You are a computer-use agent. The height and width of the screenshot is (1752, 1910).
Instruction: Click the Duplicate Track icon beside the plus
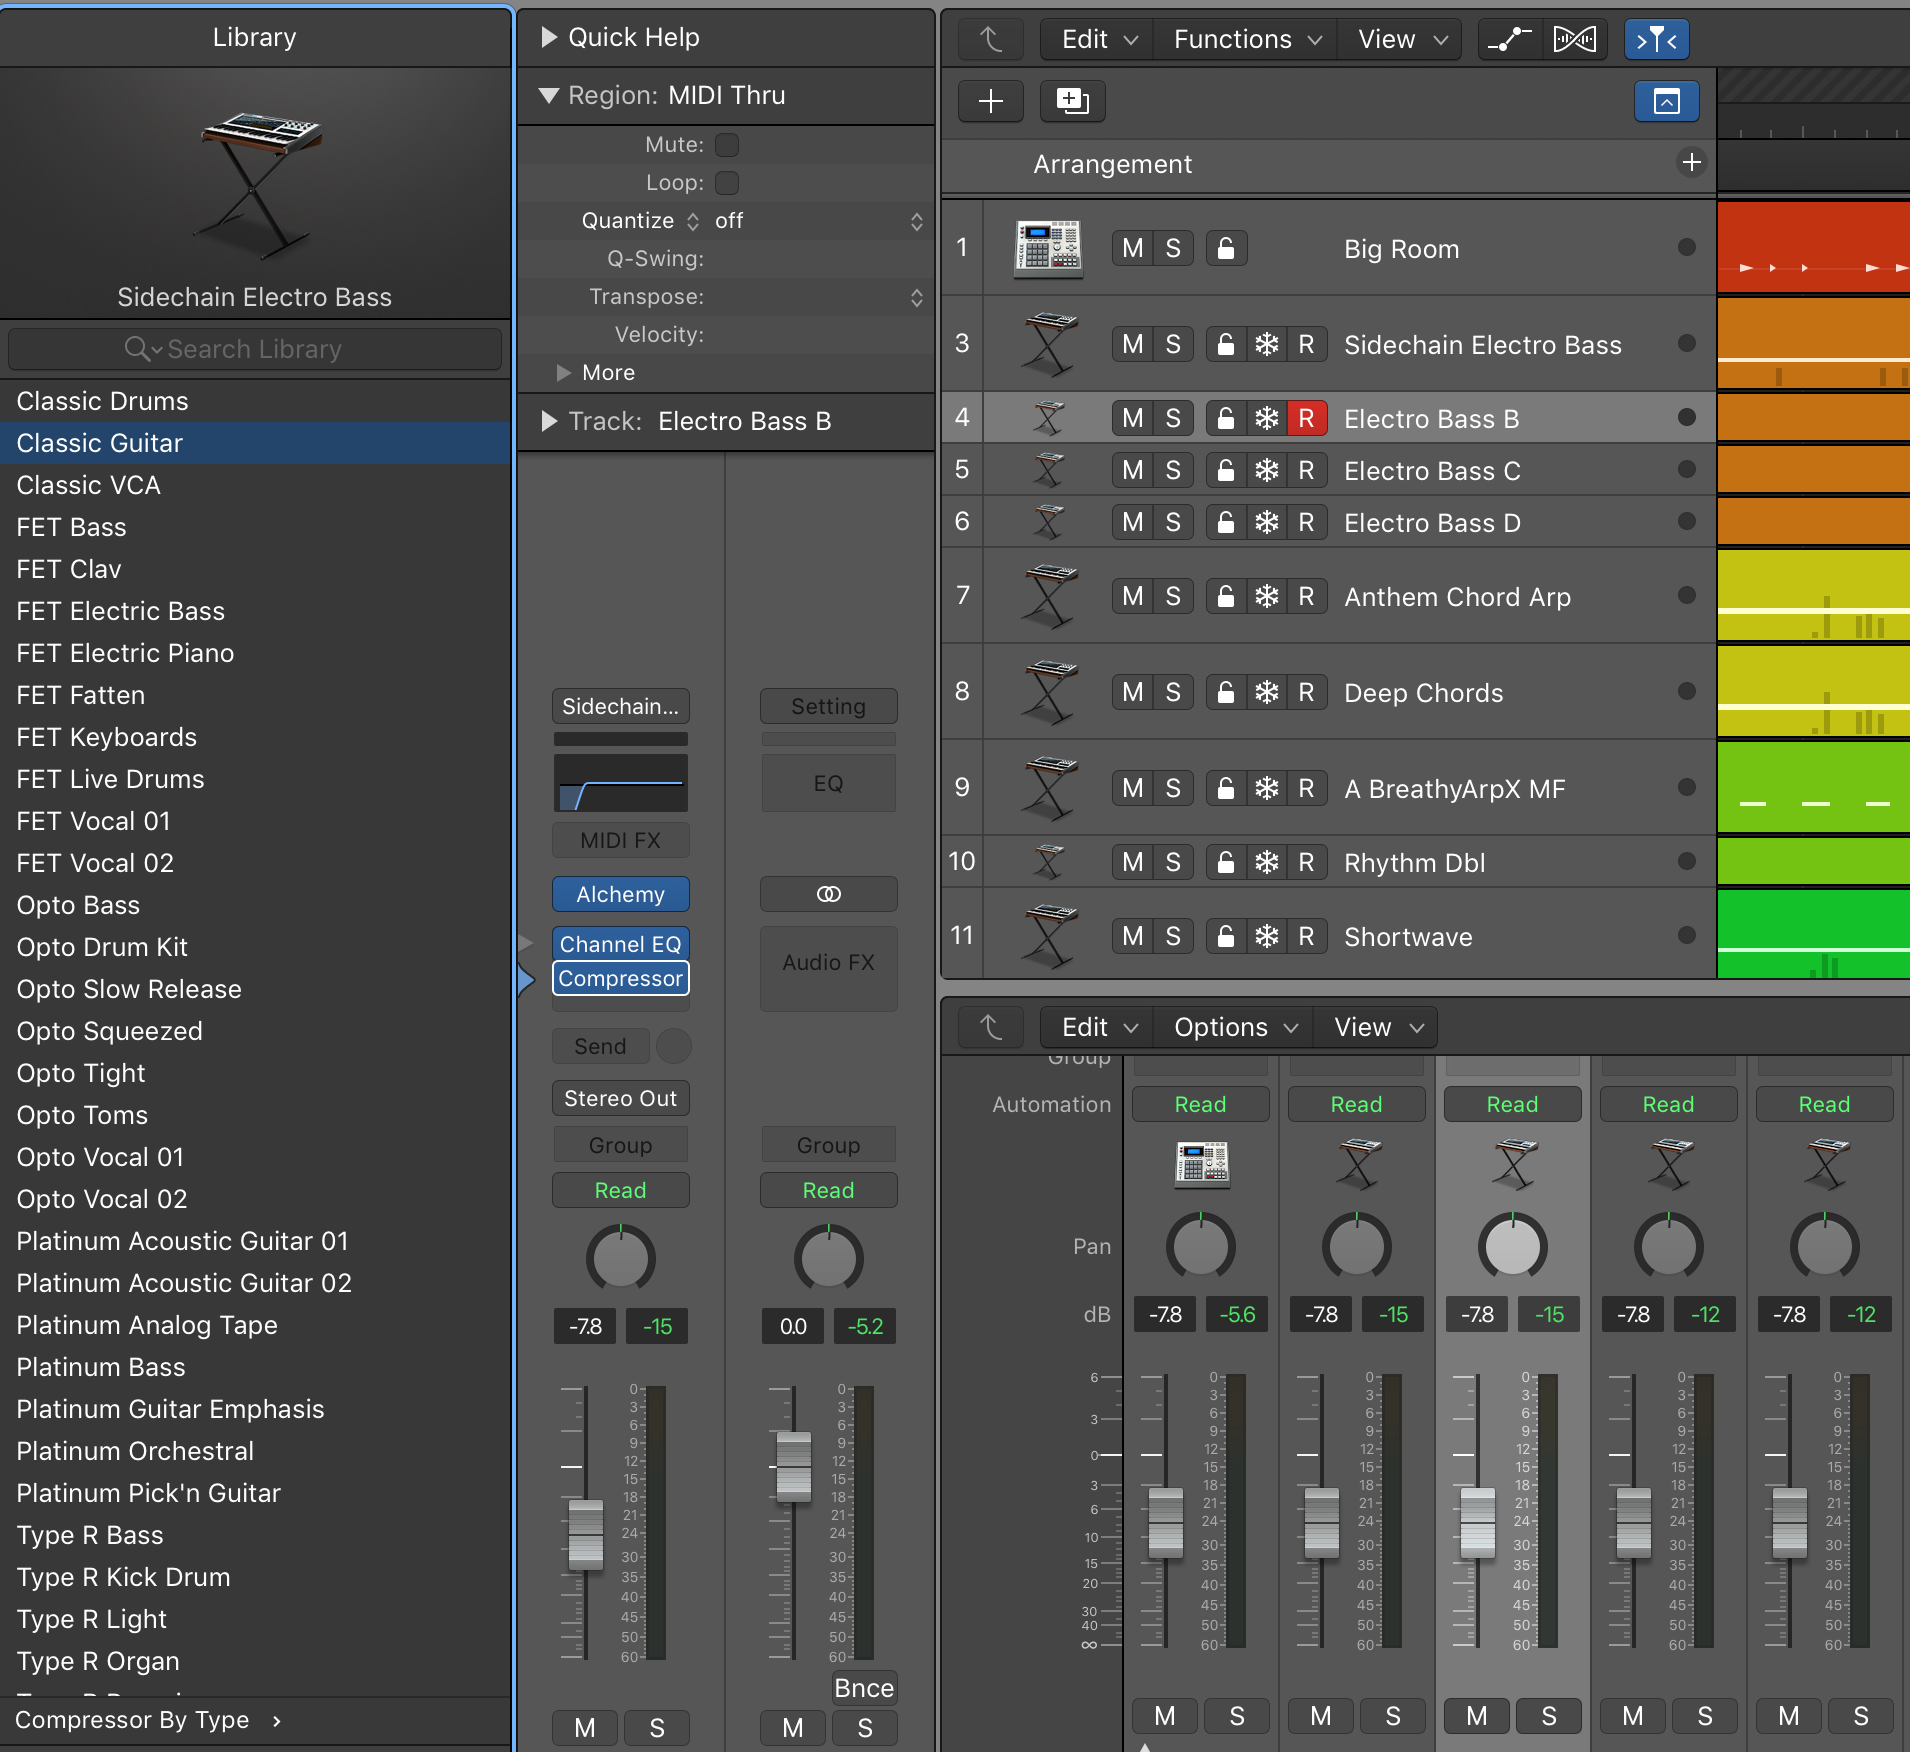coord(1071,100)
